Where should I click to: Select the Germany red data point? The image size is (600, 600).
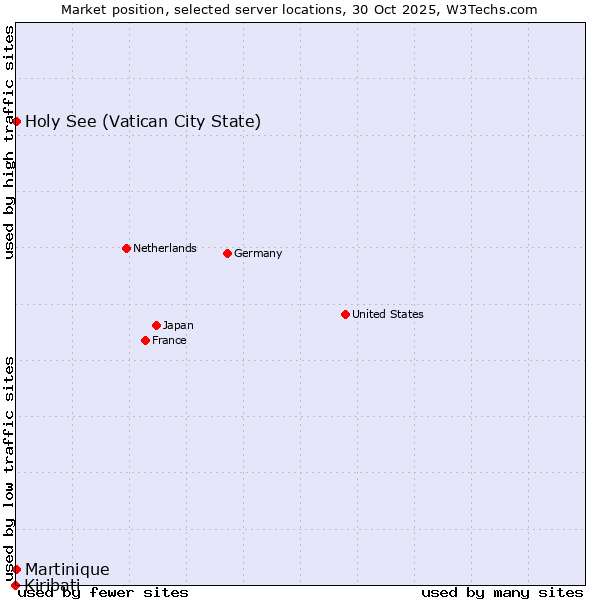[227, 253]
